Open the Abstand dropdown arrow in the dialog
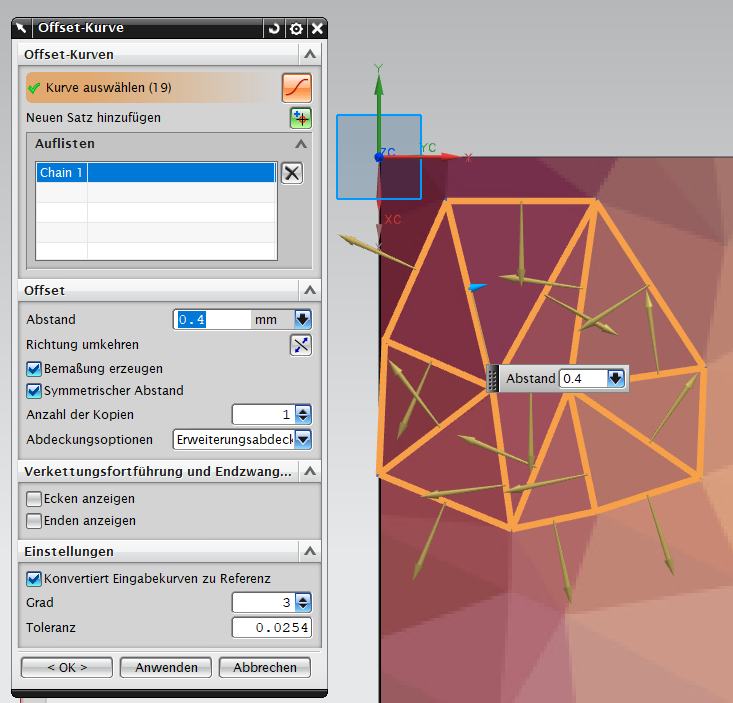The width and height of the screenshot is (733, 703). click(x=303, y=320)
